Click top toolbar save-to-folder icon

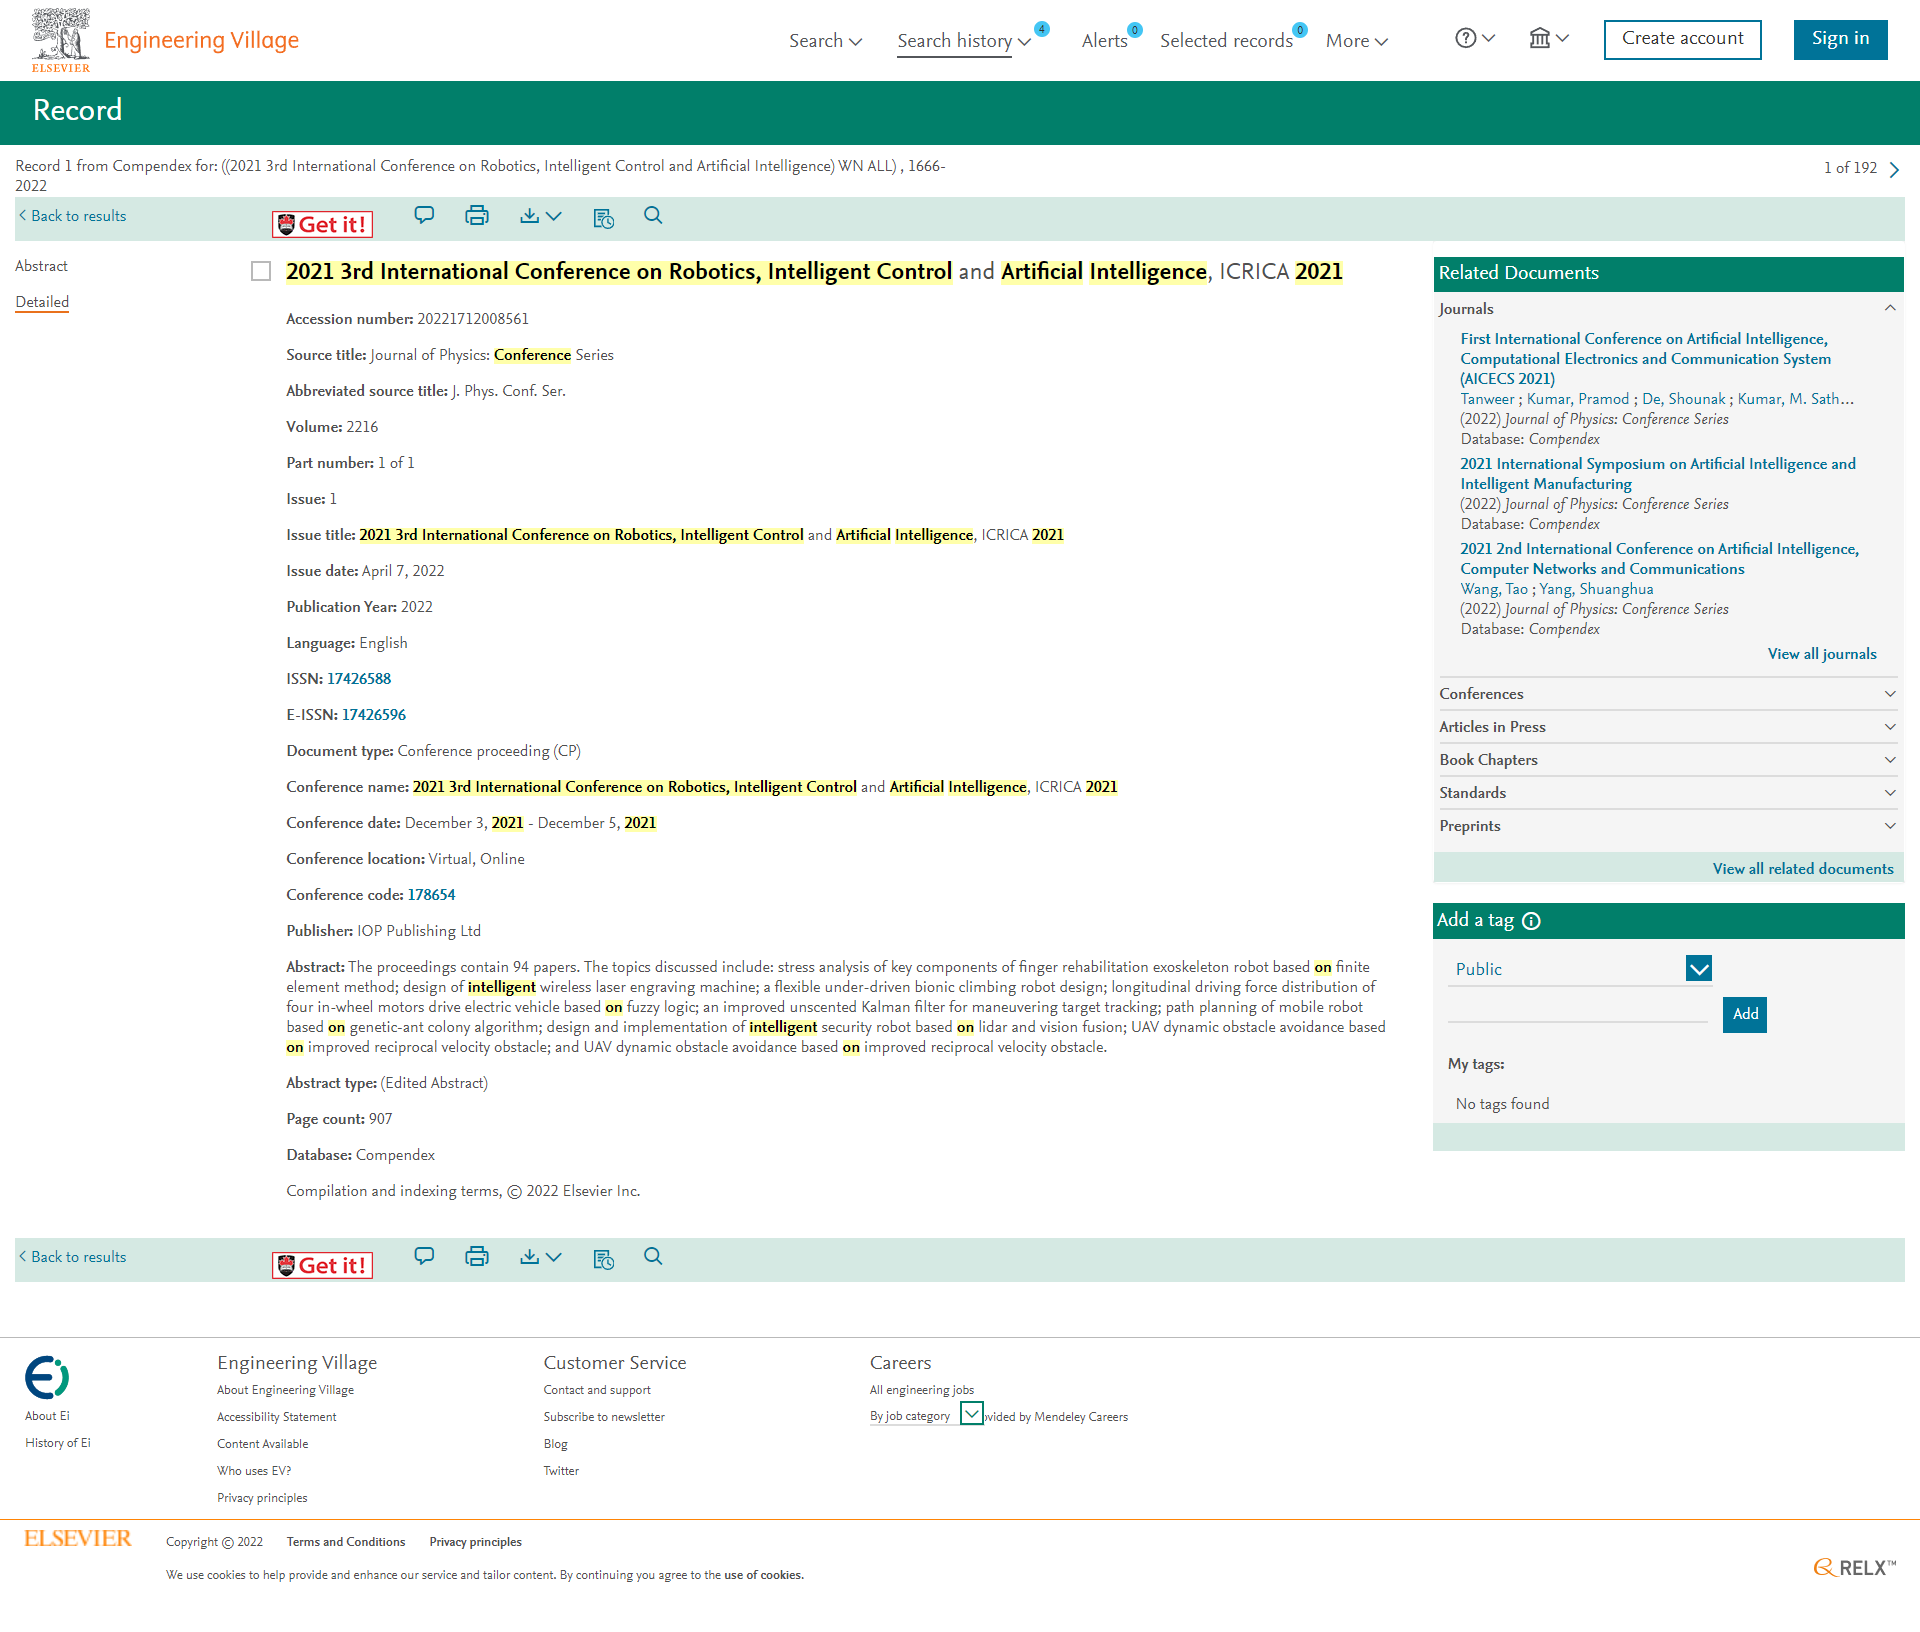[603, 218]
